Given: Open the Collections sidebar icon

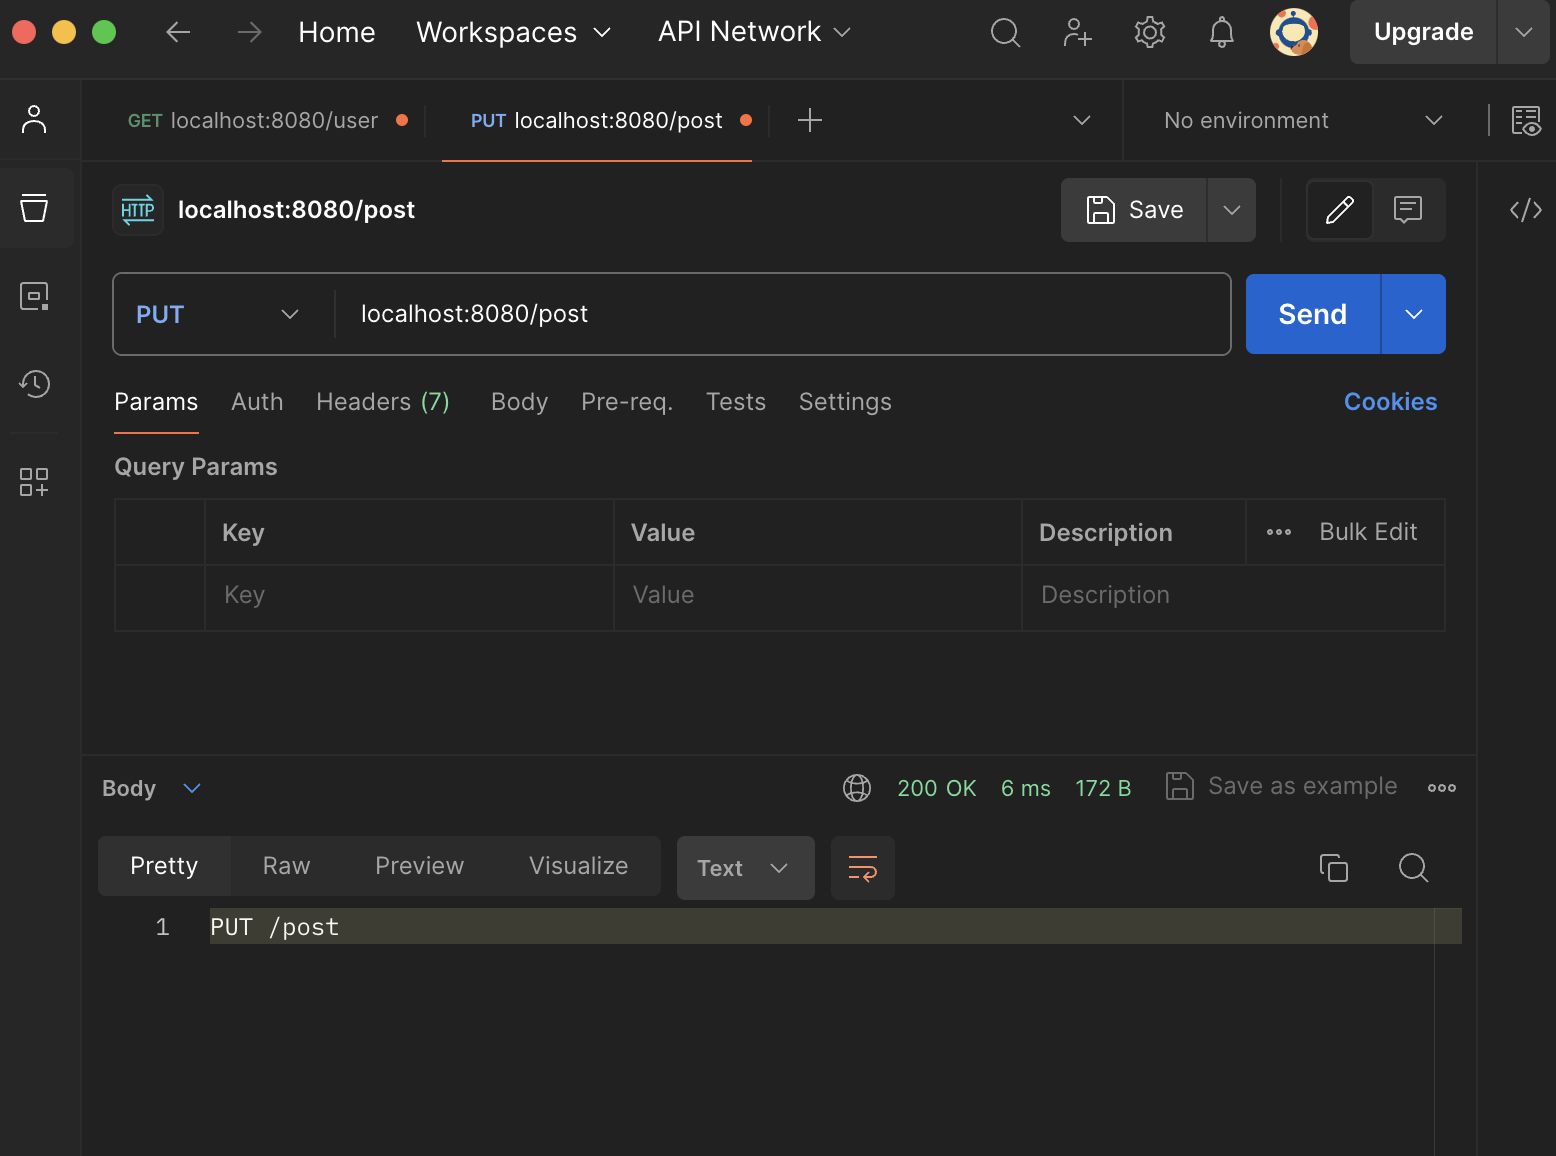Looking at the screenshot, I should click(x=34, y=208).
